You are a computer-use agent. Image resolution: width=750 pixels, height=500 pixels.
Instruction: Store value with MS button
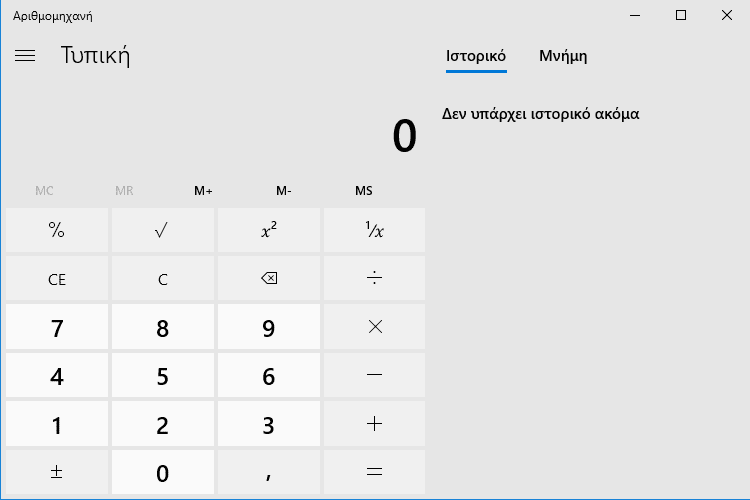364,190
